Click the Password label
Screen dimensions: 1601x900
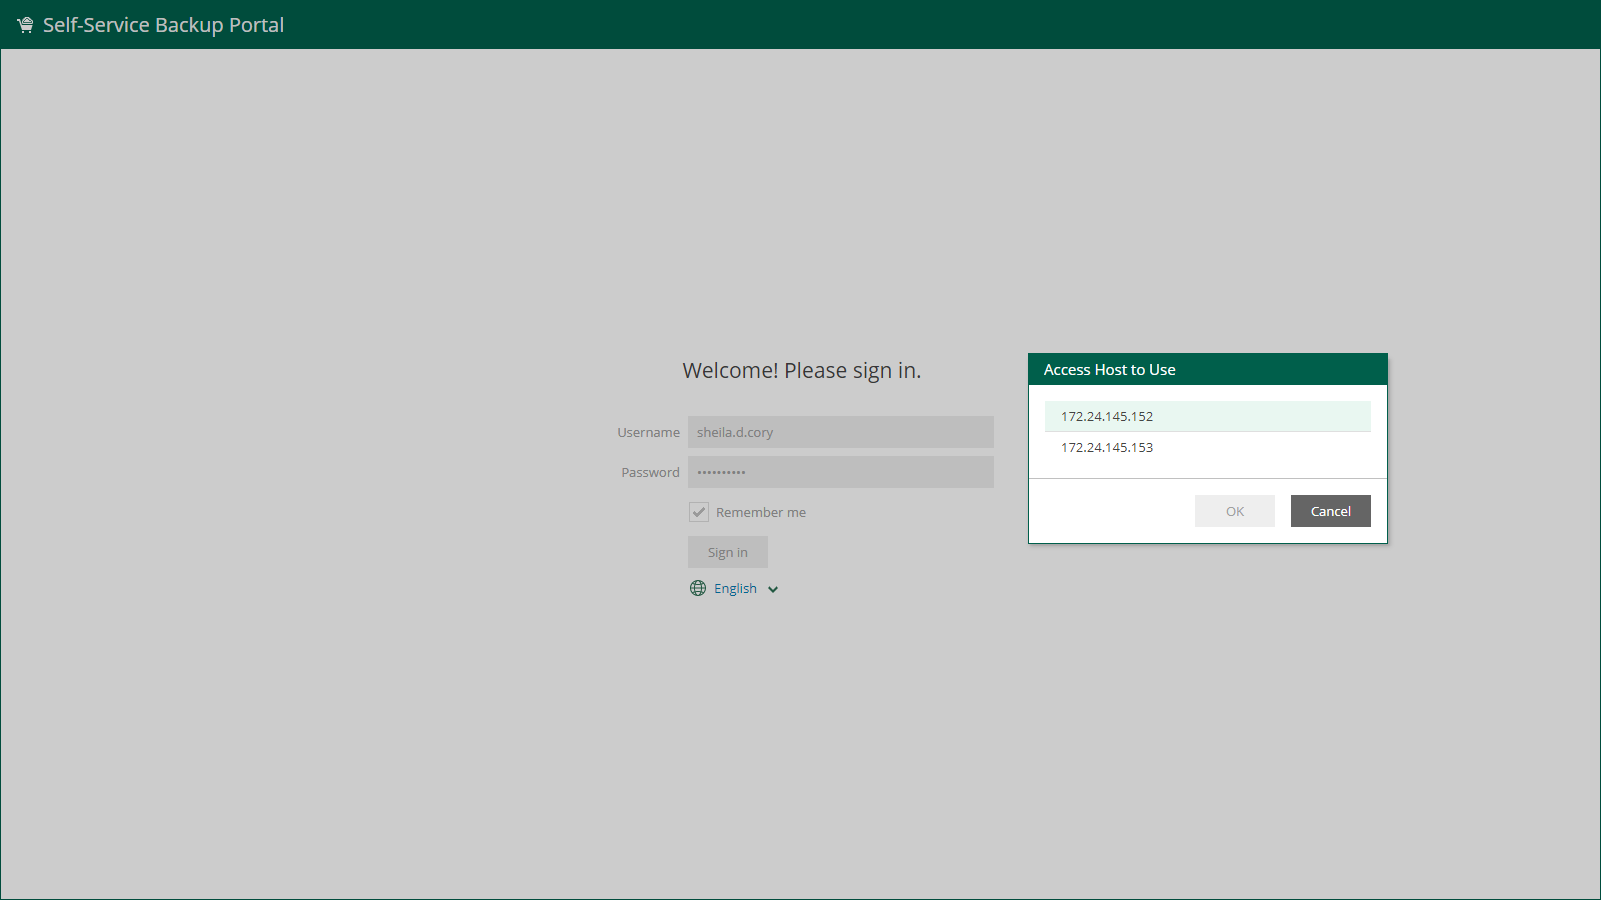[x=650, y=472]
